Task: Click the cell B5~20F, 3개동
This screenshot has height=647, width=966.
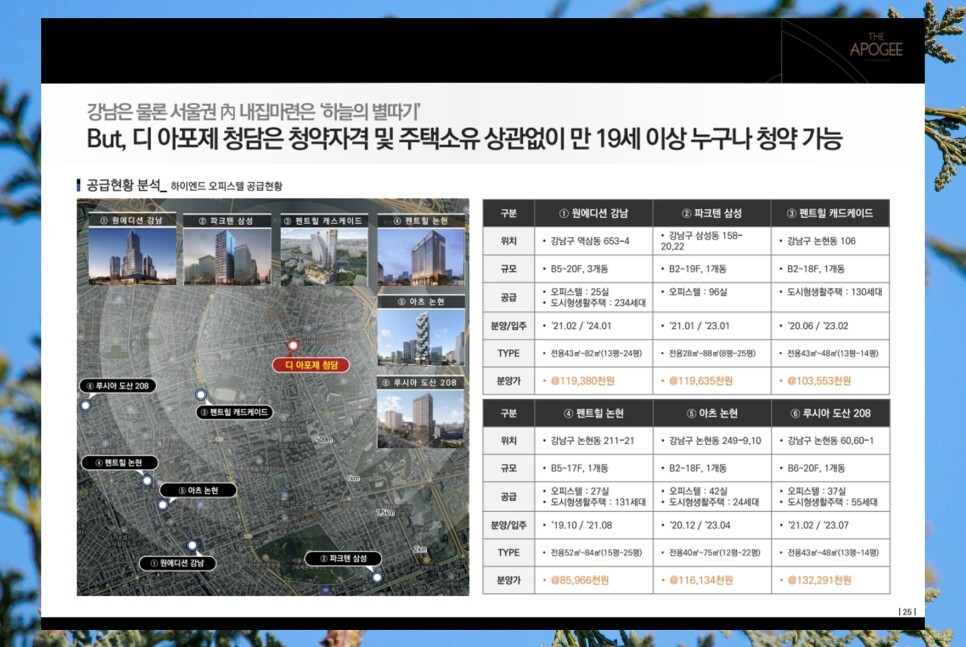Action: click(x=593, y=269)
